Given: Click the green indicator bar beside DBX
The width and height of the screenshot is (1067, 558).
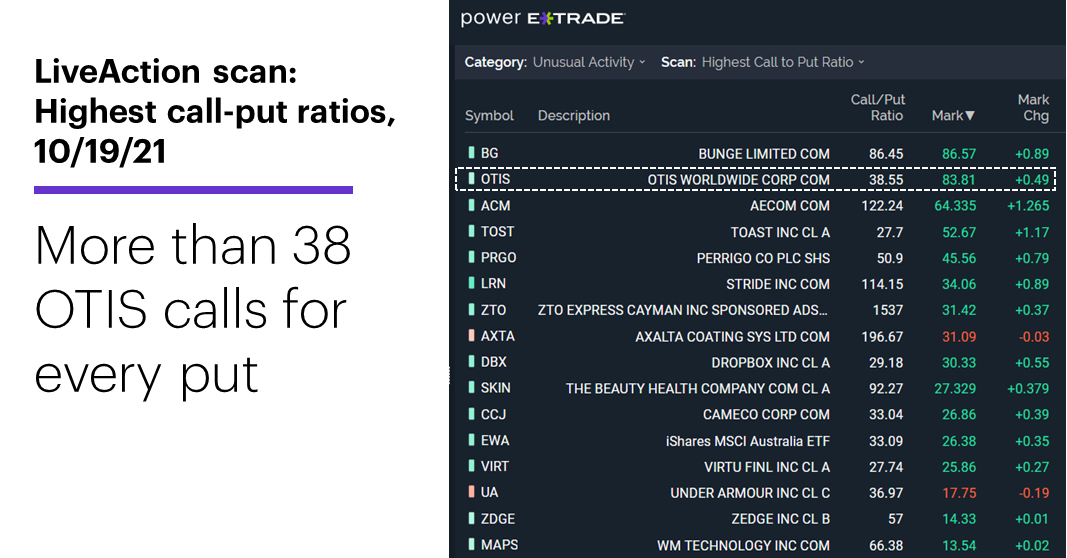Looking at the screenshot, I should point(471,361).
